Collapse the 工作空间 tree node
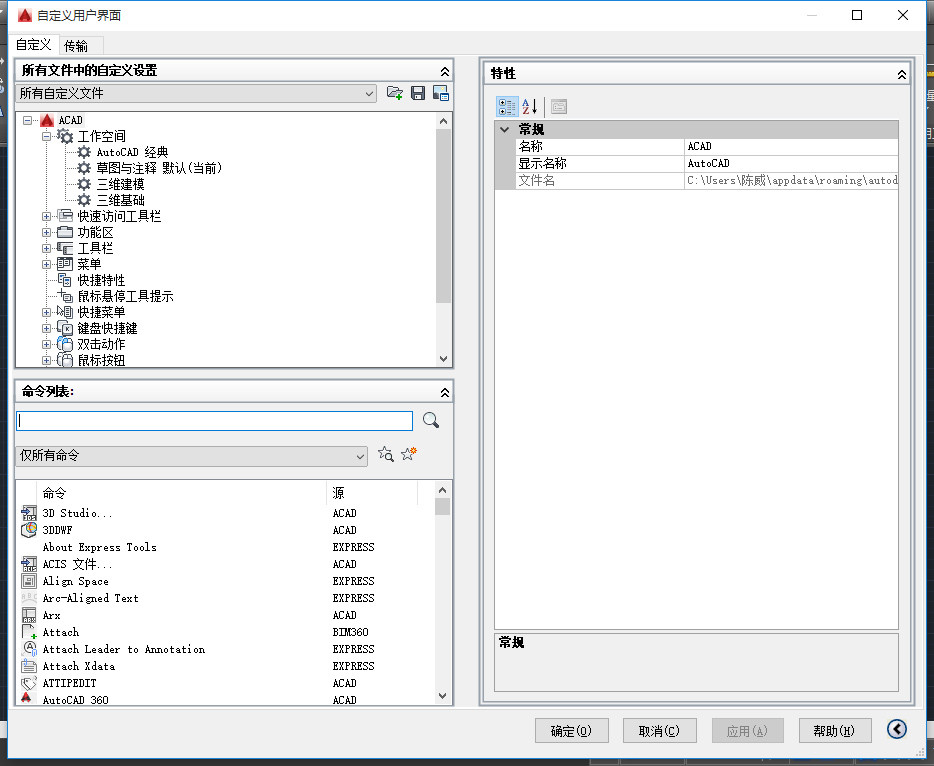The image size is (934, 766). coord(46,136)
